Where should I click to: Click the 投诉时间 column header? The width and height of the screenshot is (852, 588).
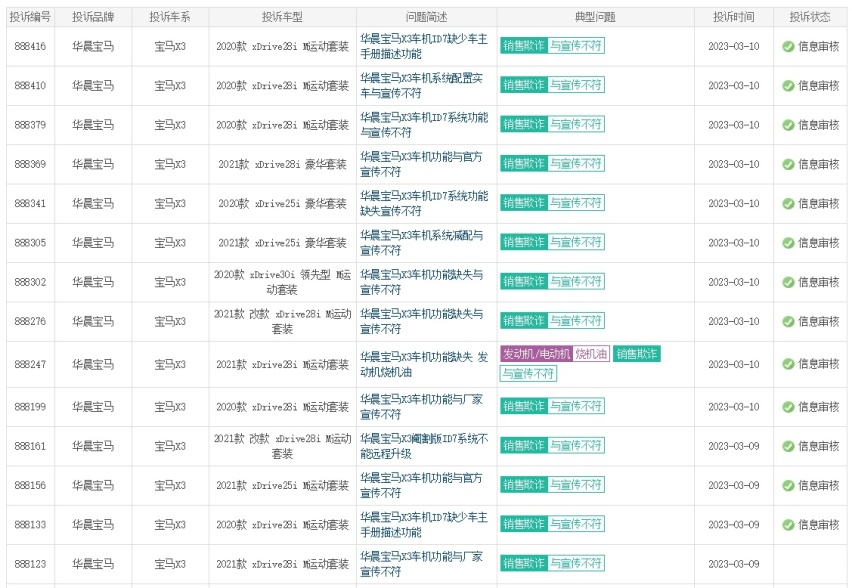734,17
